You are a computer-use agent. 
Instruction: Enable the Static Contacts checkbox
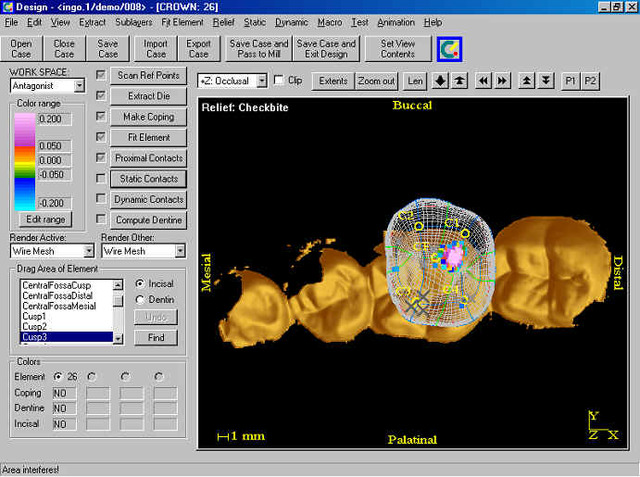(100, 178)
